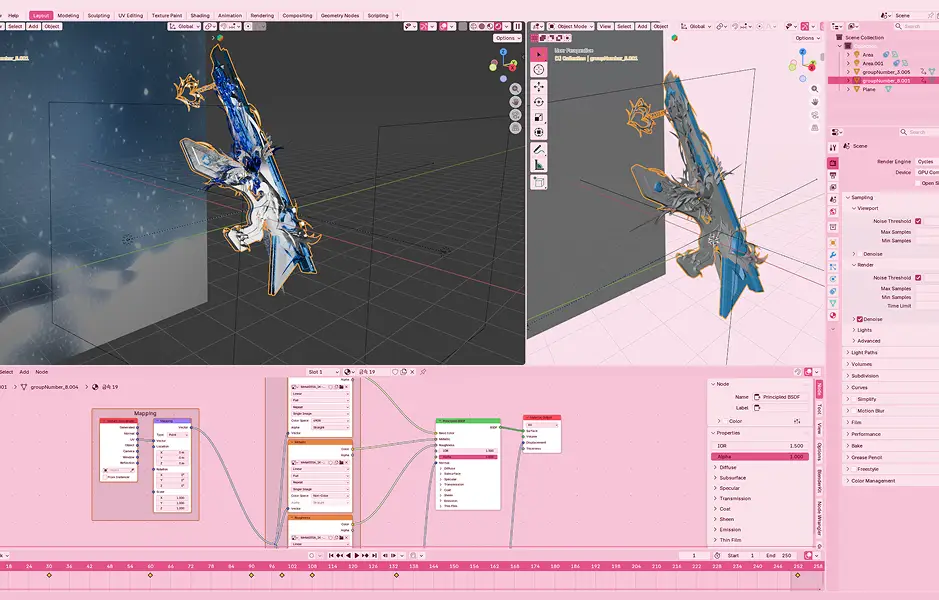The image size is (939, 600).
Task: Switch to the Modeling workspace tab
Action: coord(68,16)
